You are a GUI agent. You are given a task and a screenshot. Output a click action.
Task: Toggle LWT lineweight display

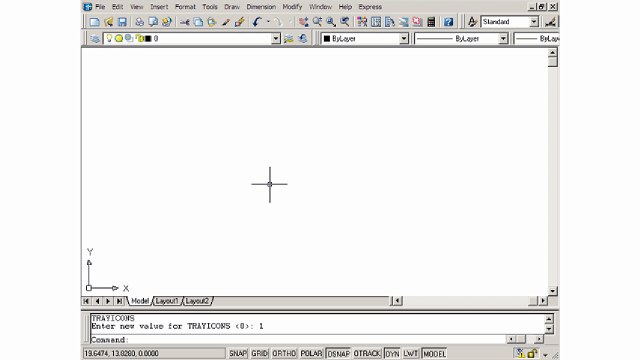(411, 353)
